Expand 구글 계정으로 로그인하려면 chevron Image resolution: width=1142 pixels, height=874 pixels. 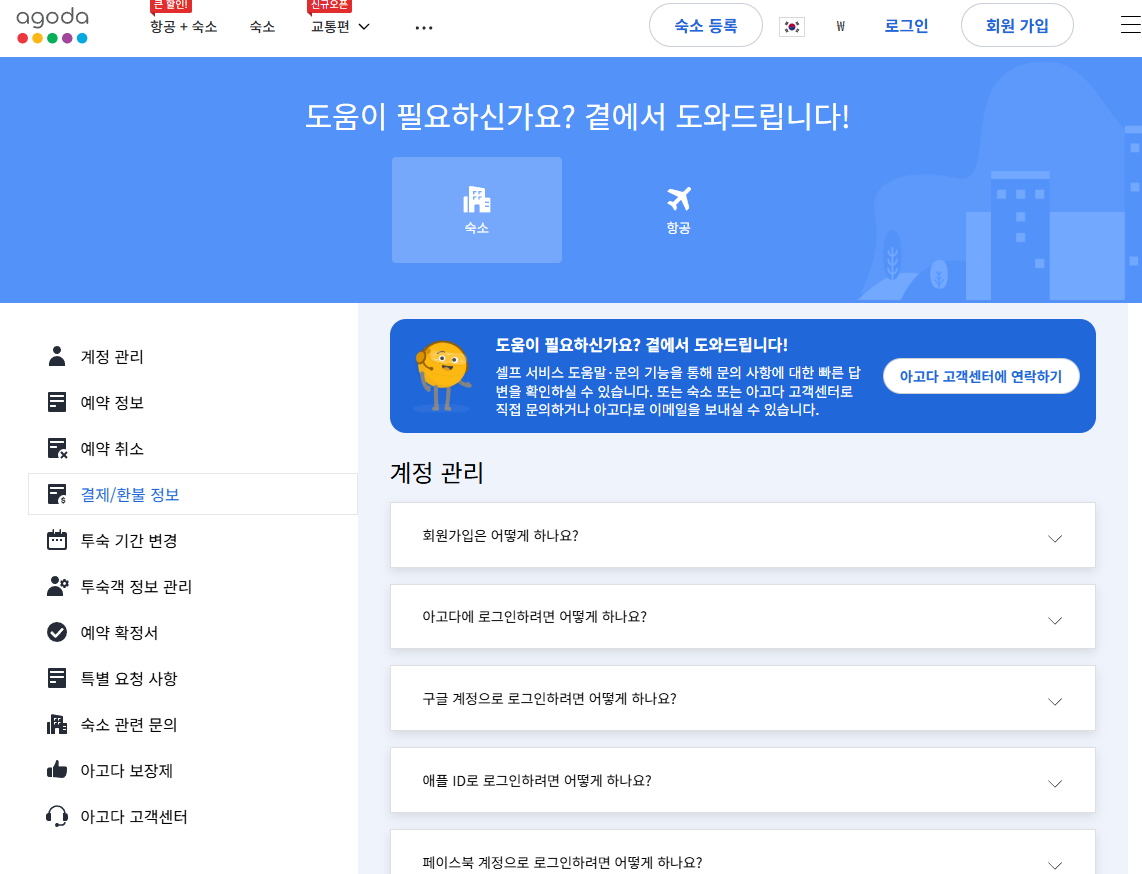coord(1055,701)
